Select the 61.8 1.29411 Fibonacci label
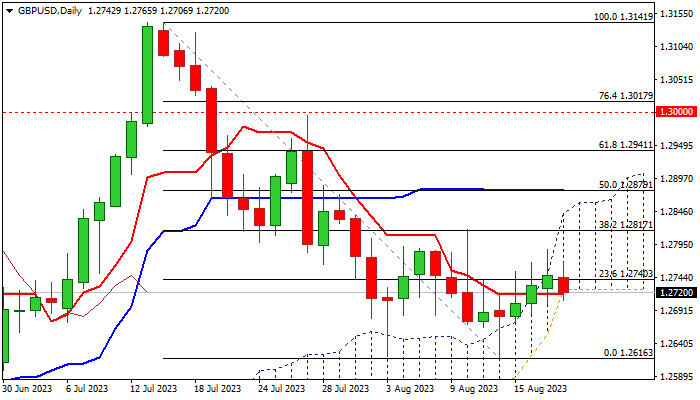Screen dimensions: 700x400 (x=625, y=145)
